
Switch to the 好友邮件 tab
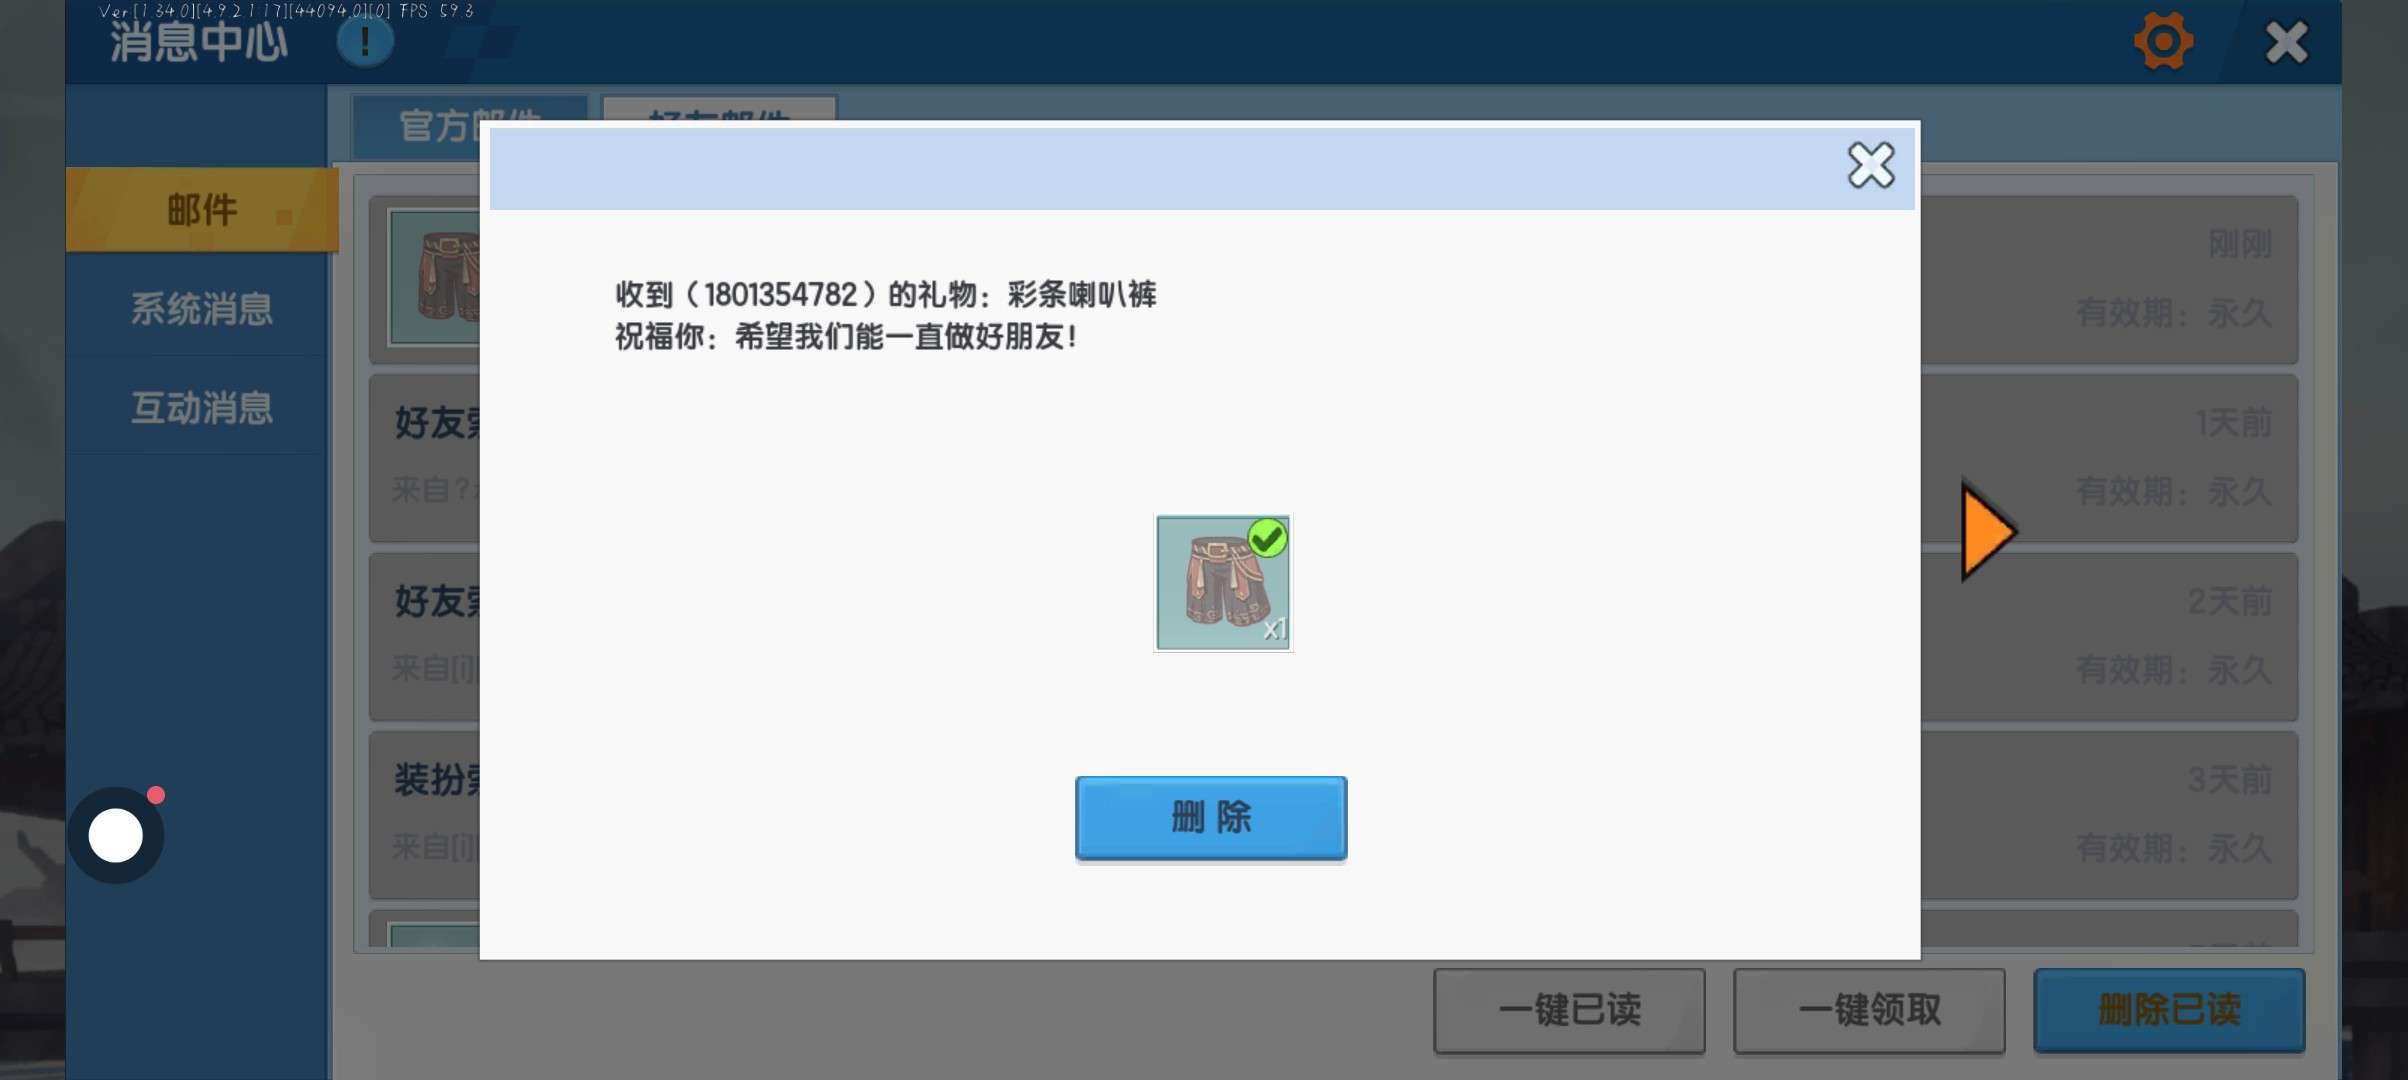coord(718,108)
